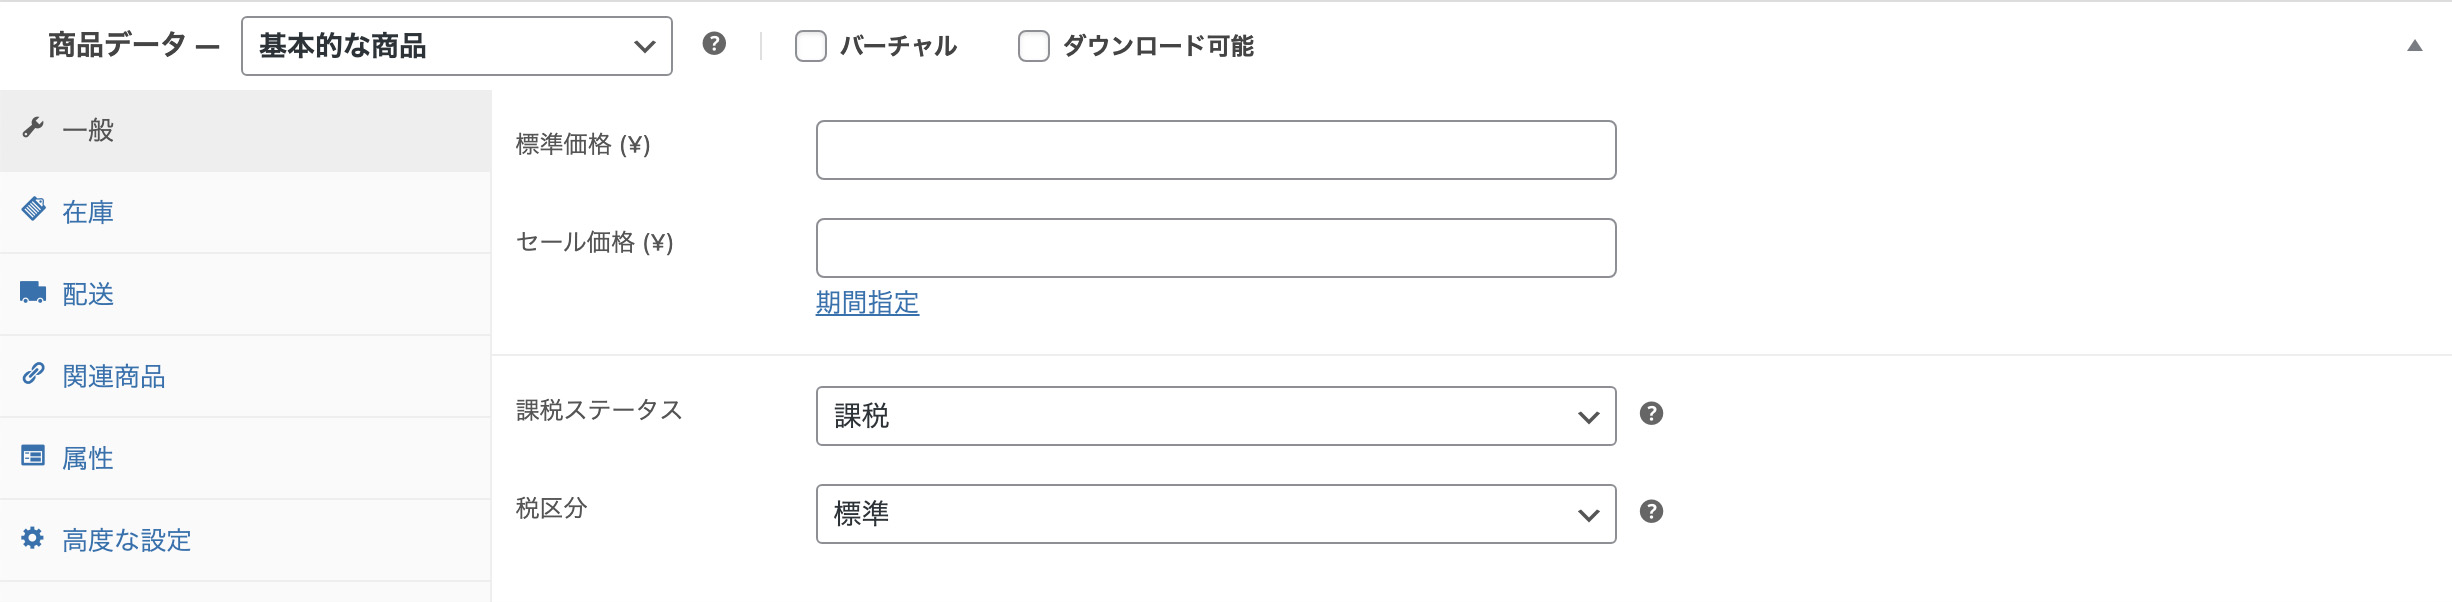Viewport: 2452px width, 602px height.
Task: Open the 課税ステータス dropdown
Action: [1215, 416]
